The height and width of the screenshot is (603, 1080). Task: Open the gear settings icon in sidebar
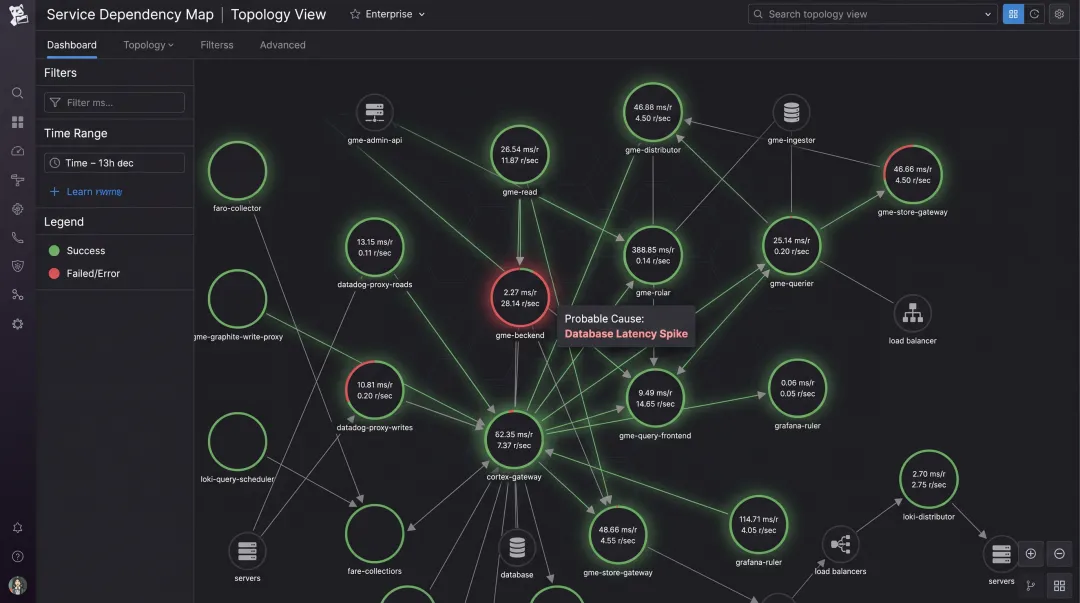coord(18,324)
